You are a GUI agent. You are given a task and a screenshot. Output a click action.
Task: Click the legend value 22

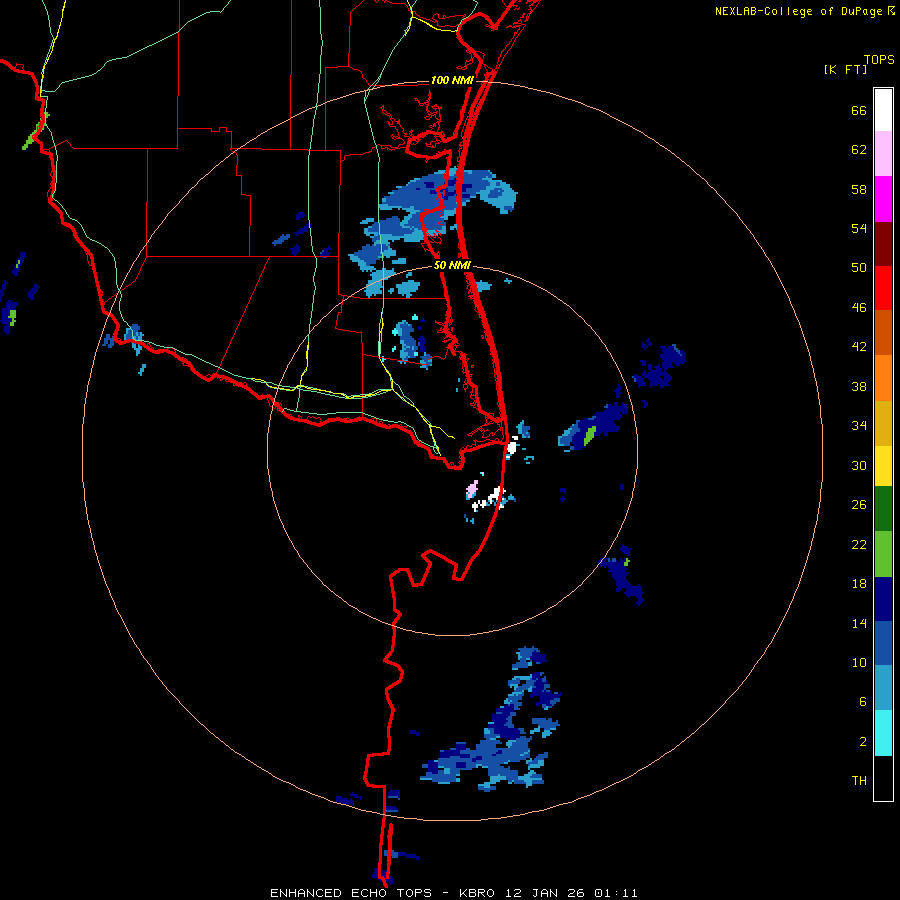[x=859, y=544]
